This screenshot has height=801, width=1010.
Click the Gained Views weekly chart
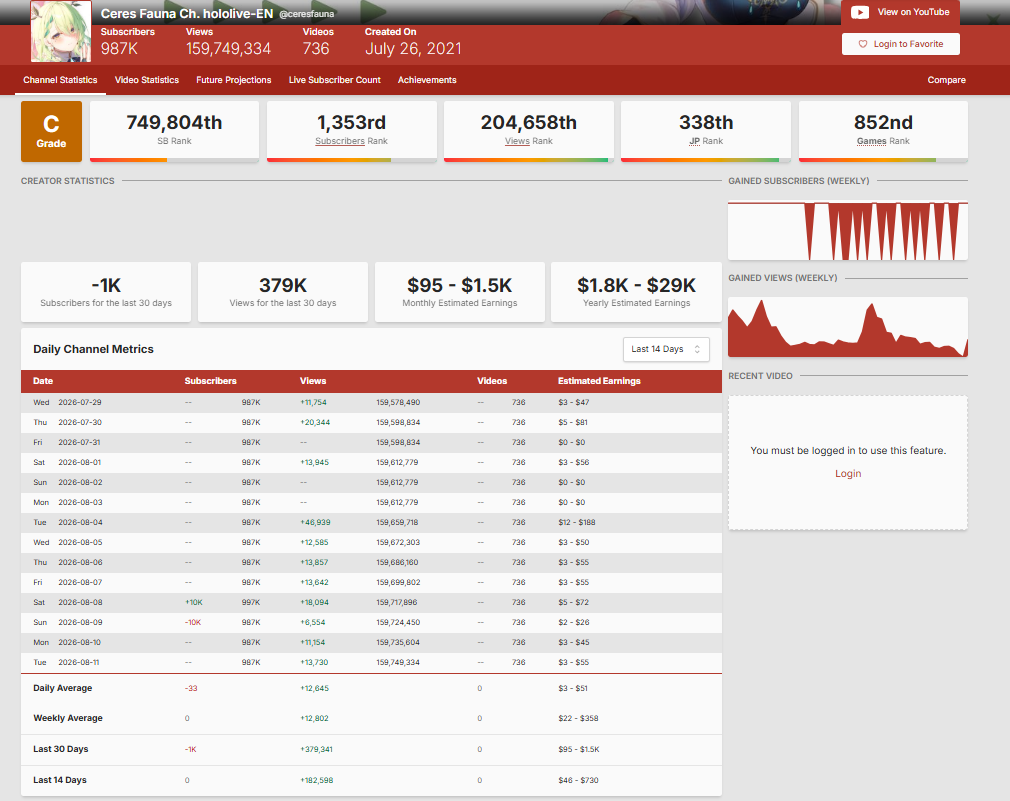tap(848, 327)
